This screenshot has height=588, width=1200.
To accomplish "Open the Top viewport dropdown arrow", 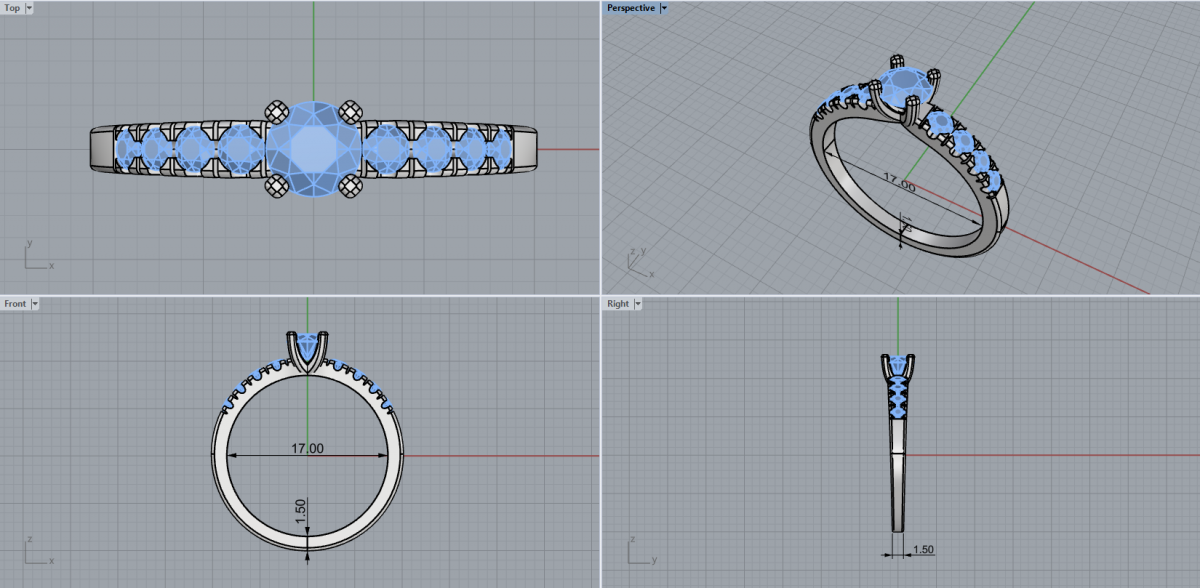I will coord(28,8).
